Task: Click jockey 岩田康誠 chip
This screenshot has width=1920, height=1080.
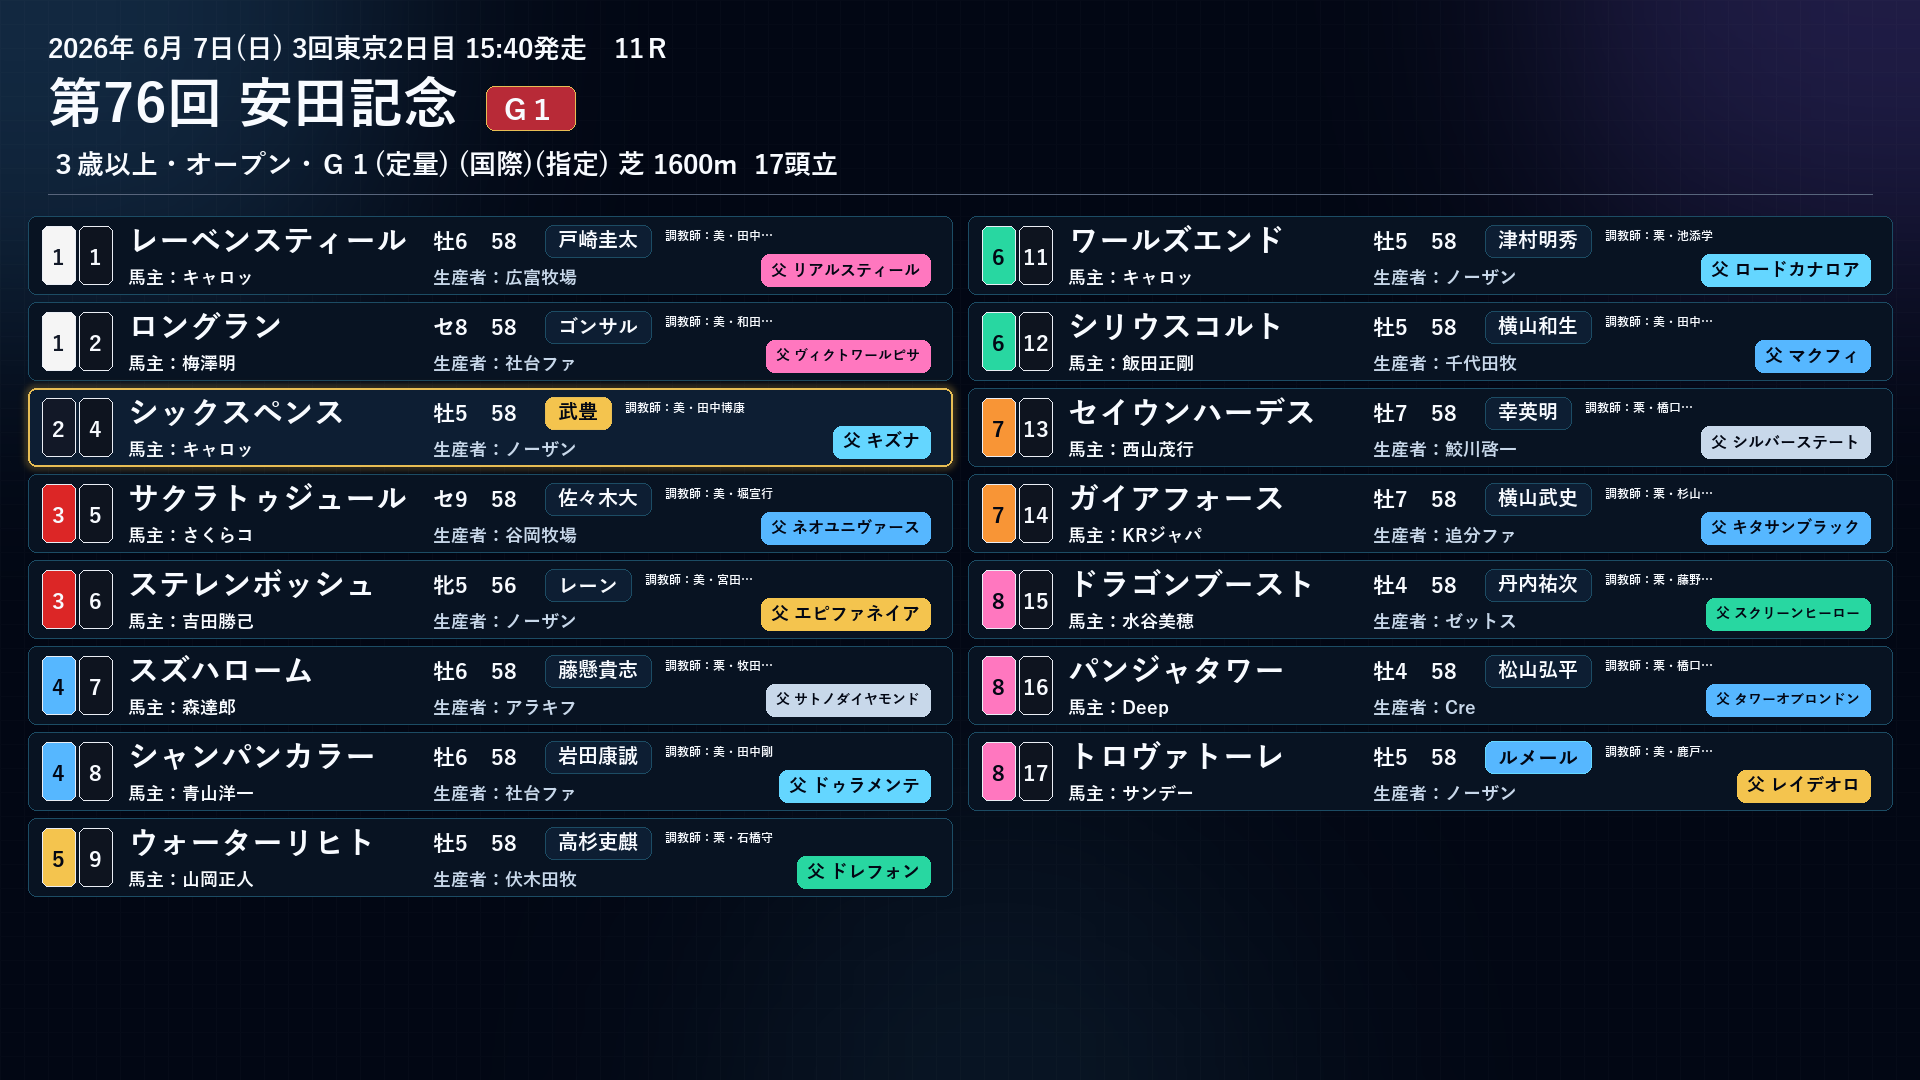Action: tap(598, 757)
